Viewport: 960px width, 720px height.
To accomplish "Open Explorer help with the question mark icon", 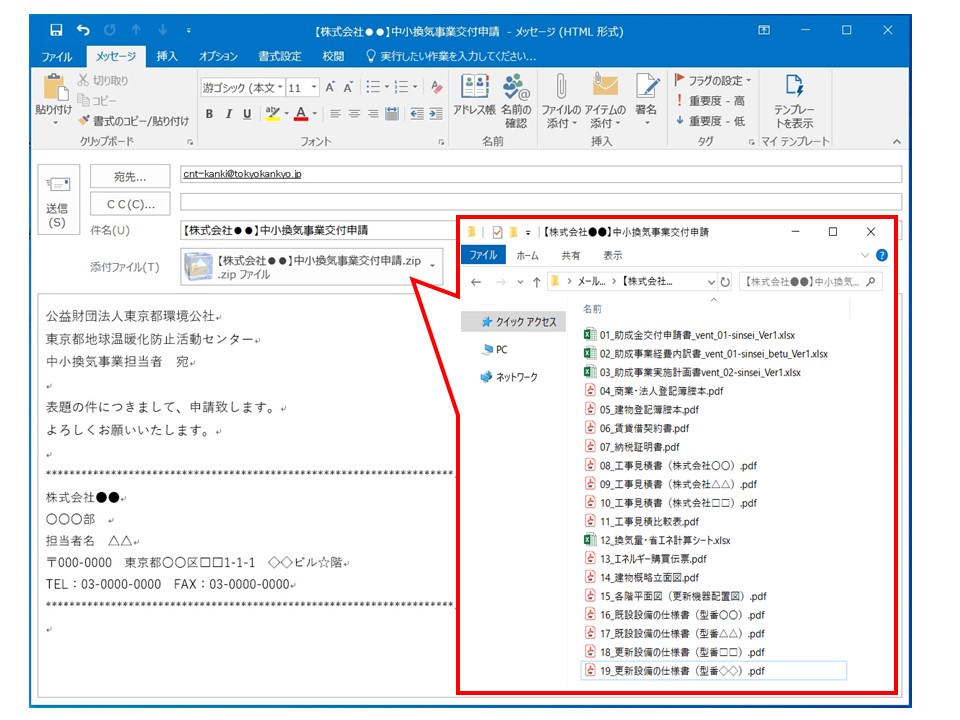I will click(882, 255).
